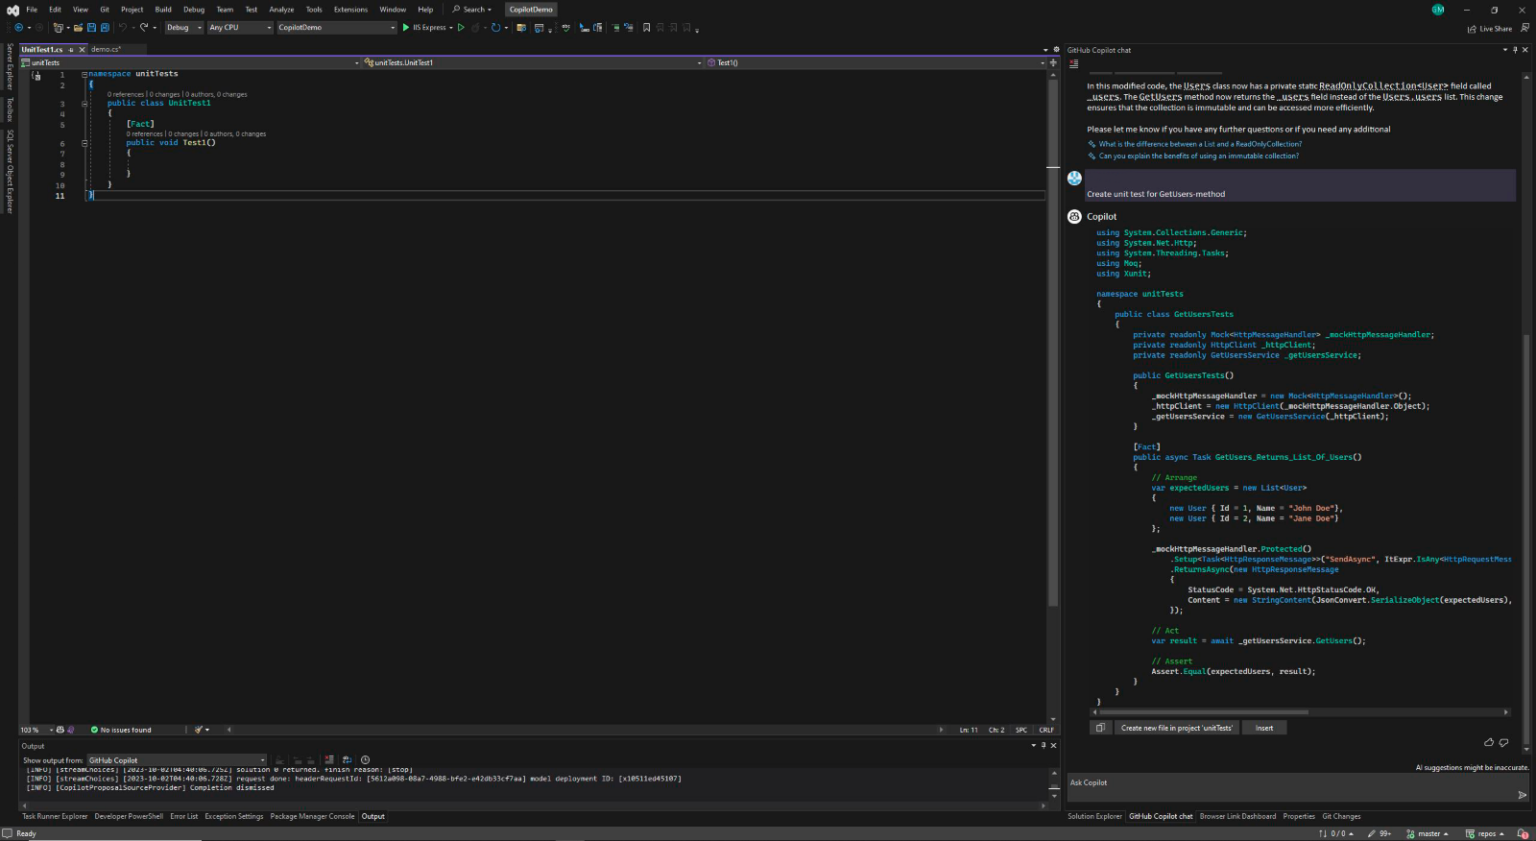Screen dimensions: 1536x841
Task: Click the code cleanup broom icon
Action: [x=199, y=730]
